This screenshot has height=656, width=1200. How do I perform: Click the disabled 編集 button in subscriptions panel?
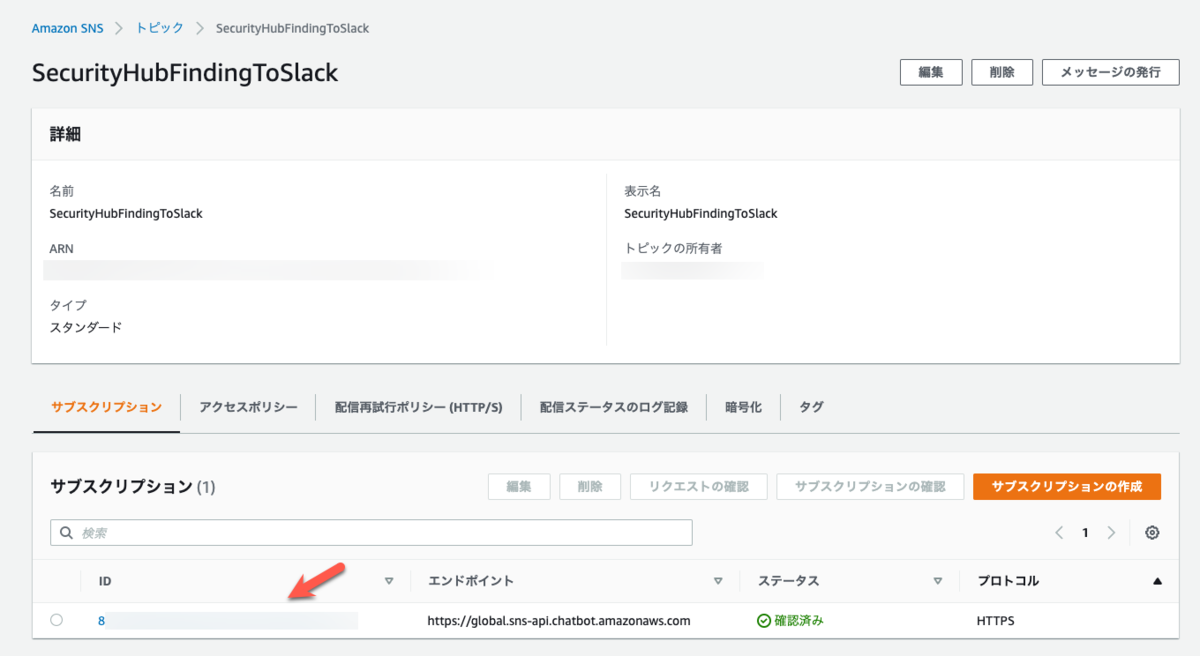point(518,486)
